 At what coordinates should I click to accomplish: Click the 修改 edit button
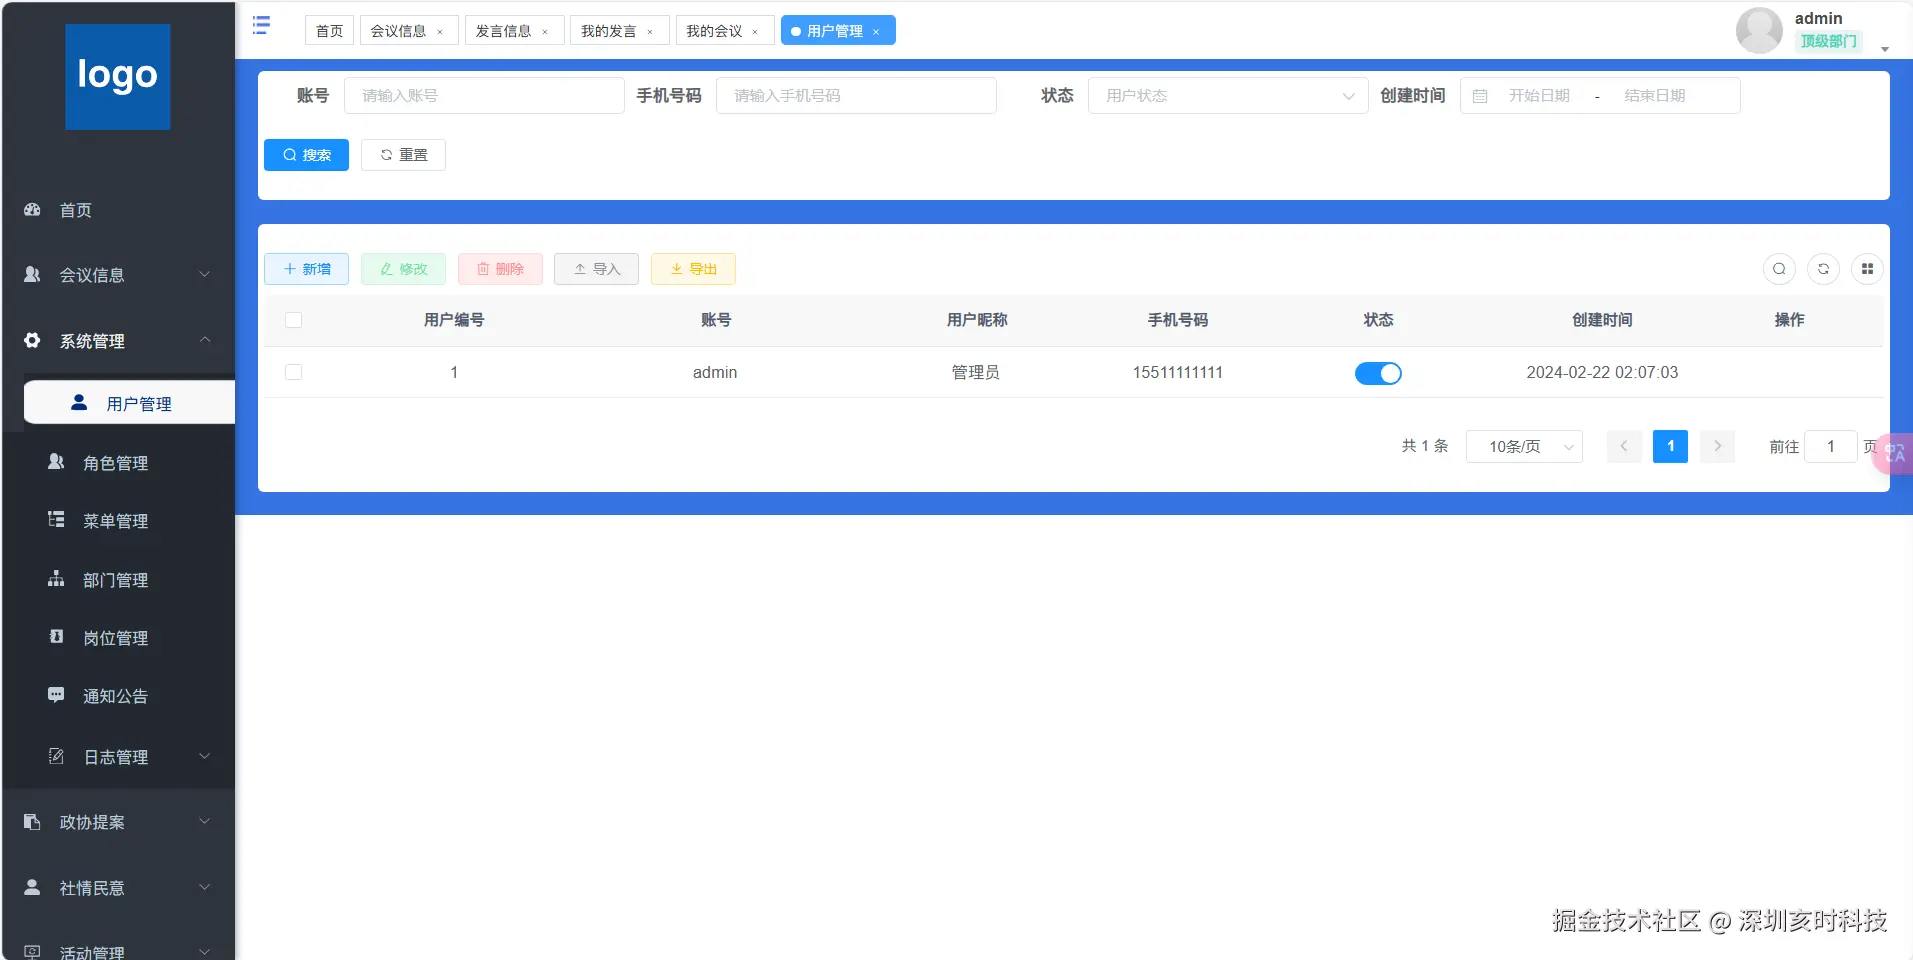pyautogui.click(x=403, y=269)
